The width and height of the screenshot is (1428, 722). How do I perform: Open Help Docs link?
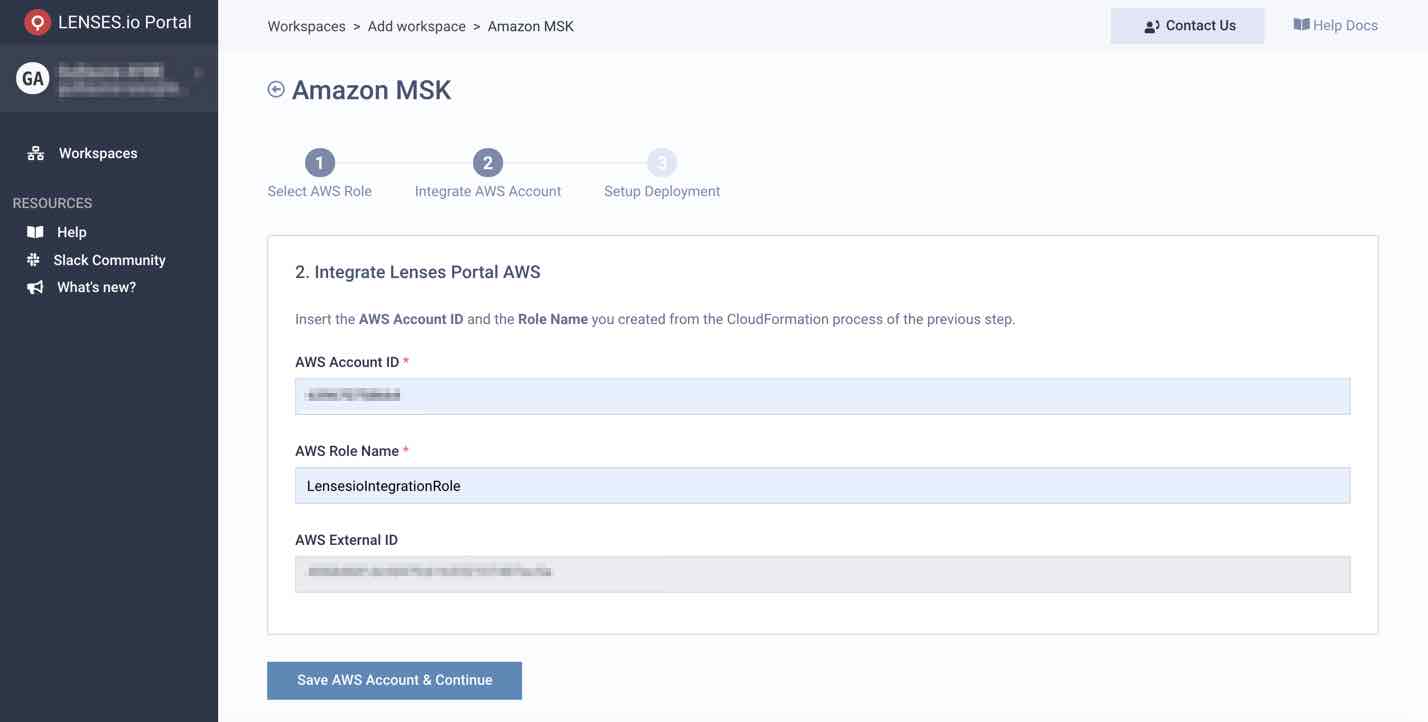point(1335,25)
